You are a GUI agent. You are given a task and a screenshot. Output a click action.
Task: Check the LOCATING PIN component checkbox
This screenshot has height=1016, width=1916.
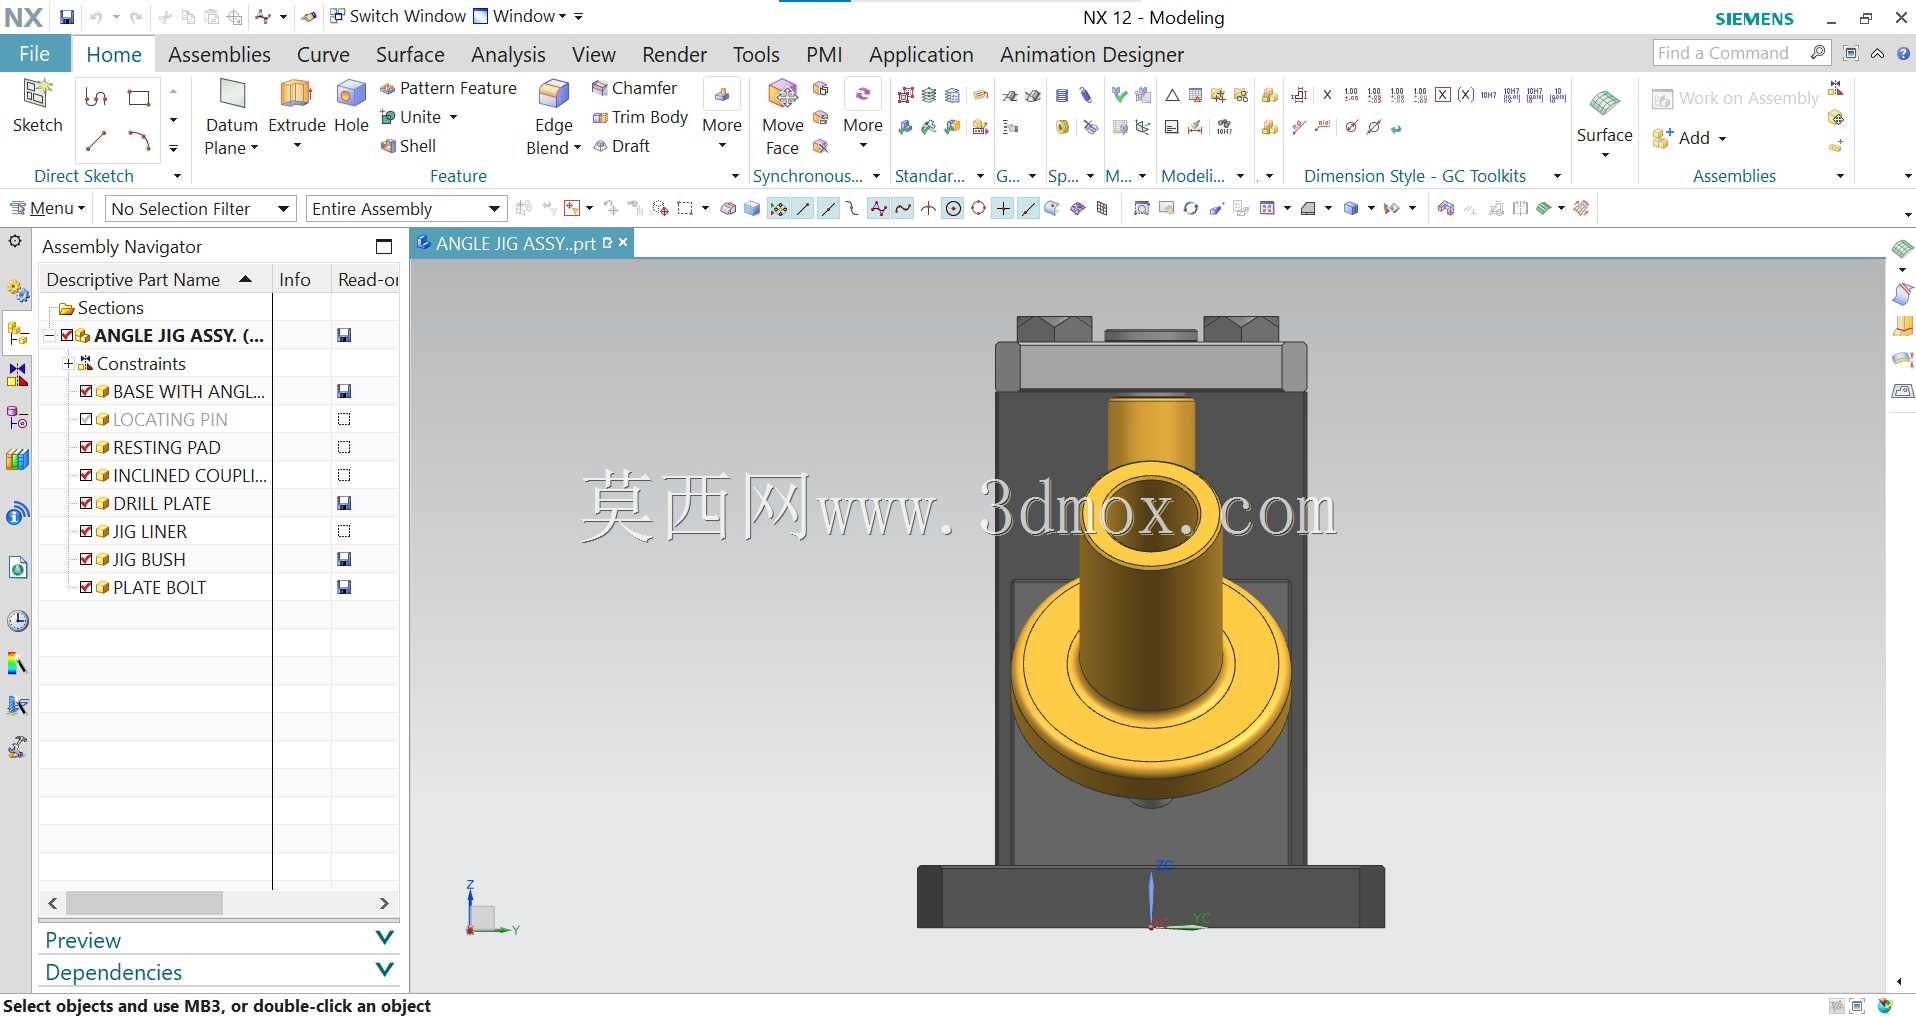tap(86, 419)
